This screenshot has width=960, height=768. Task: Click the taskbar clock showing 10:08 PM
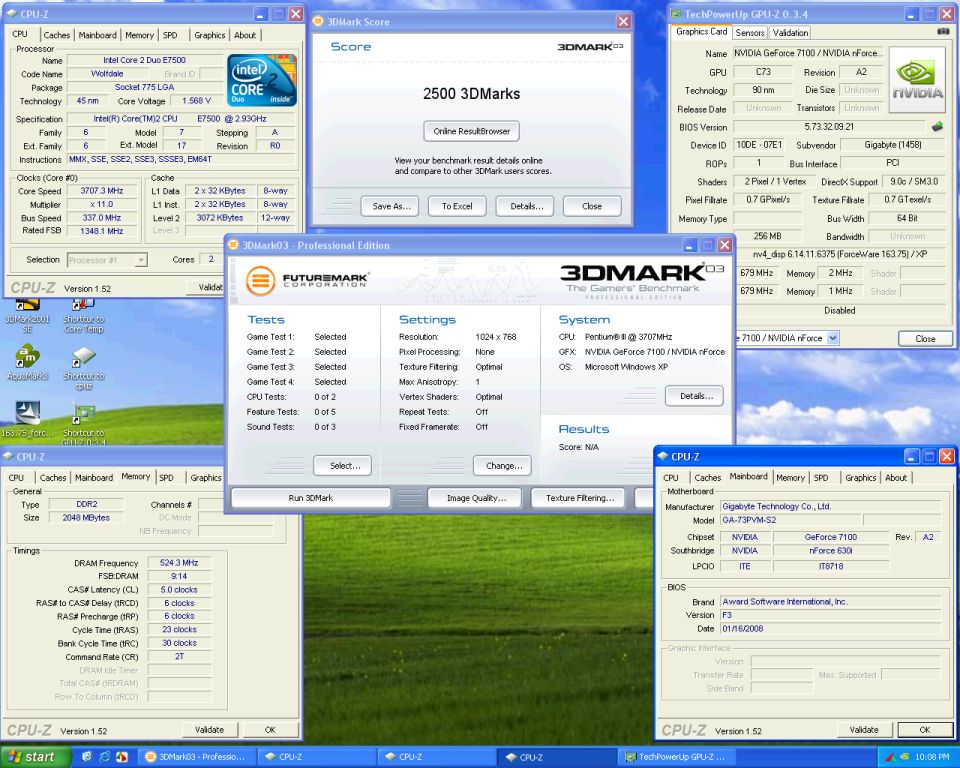tap(932, 758)
